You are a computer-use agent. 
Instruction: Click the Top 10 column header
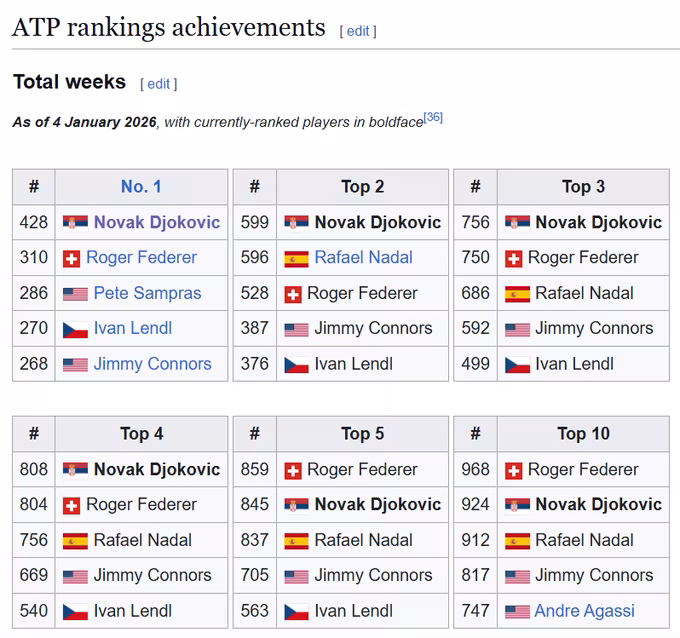583,434
